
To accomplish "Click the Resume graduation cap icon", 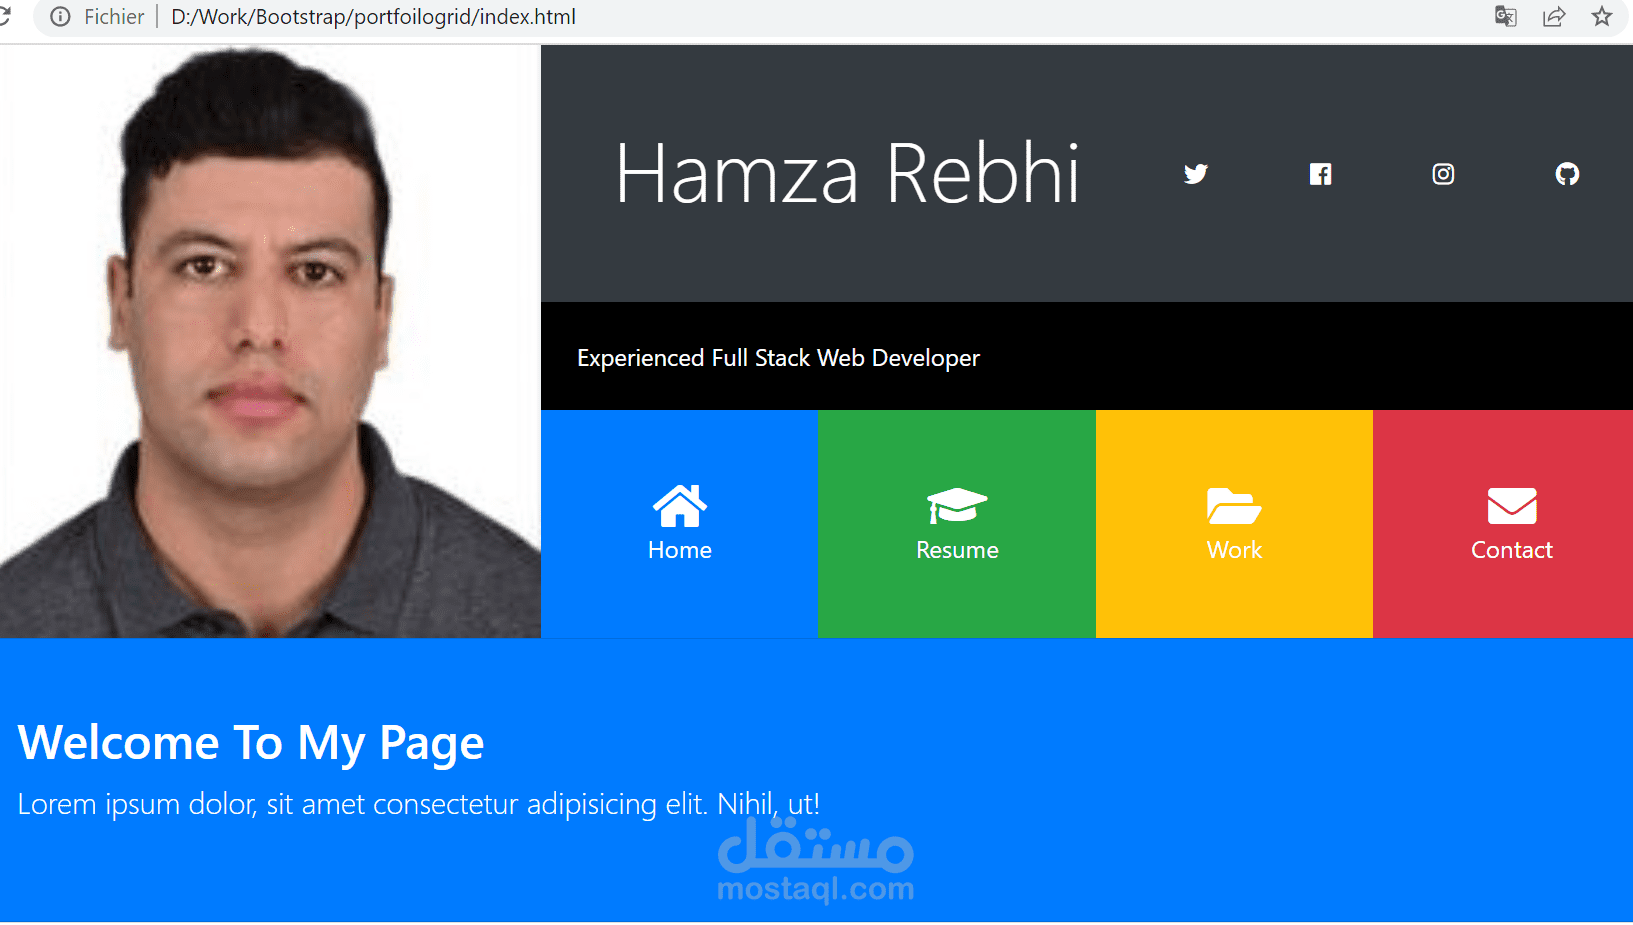I will click(957, 506).
